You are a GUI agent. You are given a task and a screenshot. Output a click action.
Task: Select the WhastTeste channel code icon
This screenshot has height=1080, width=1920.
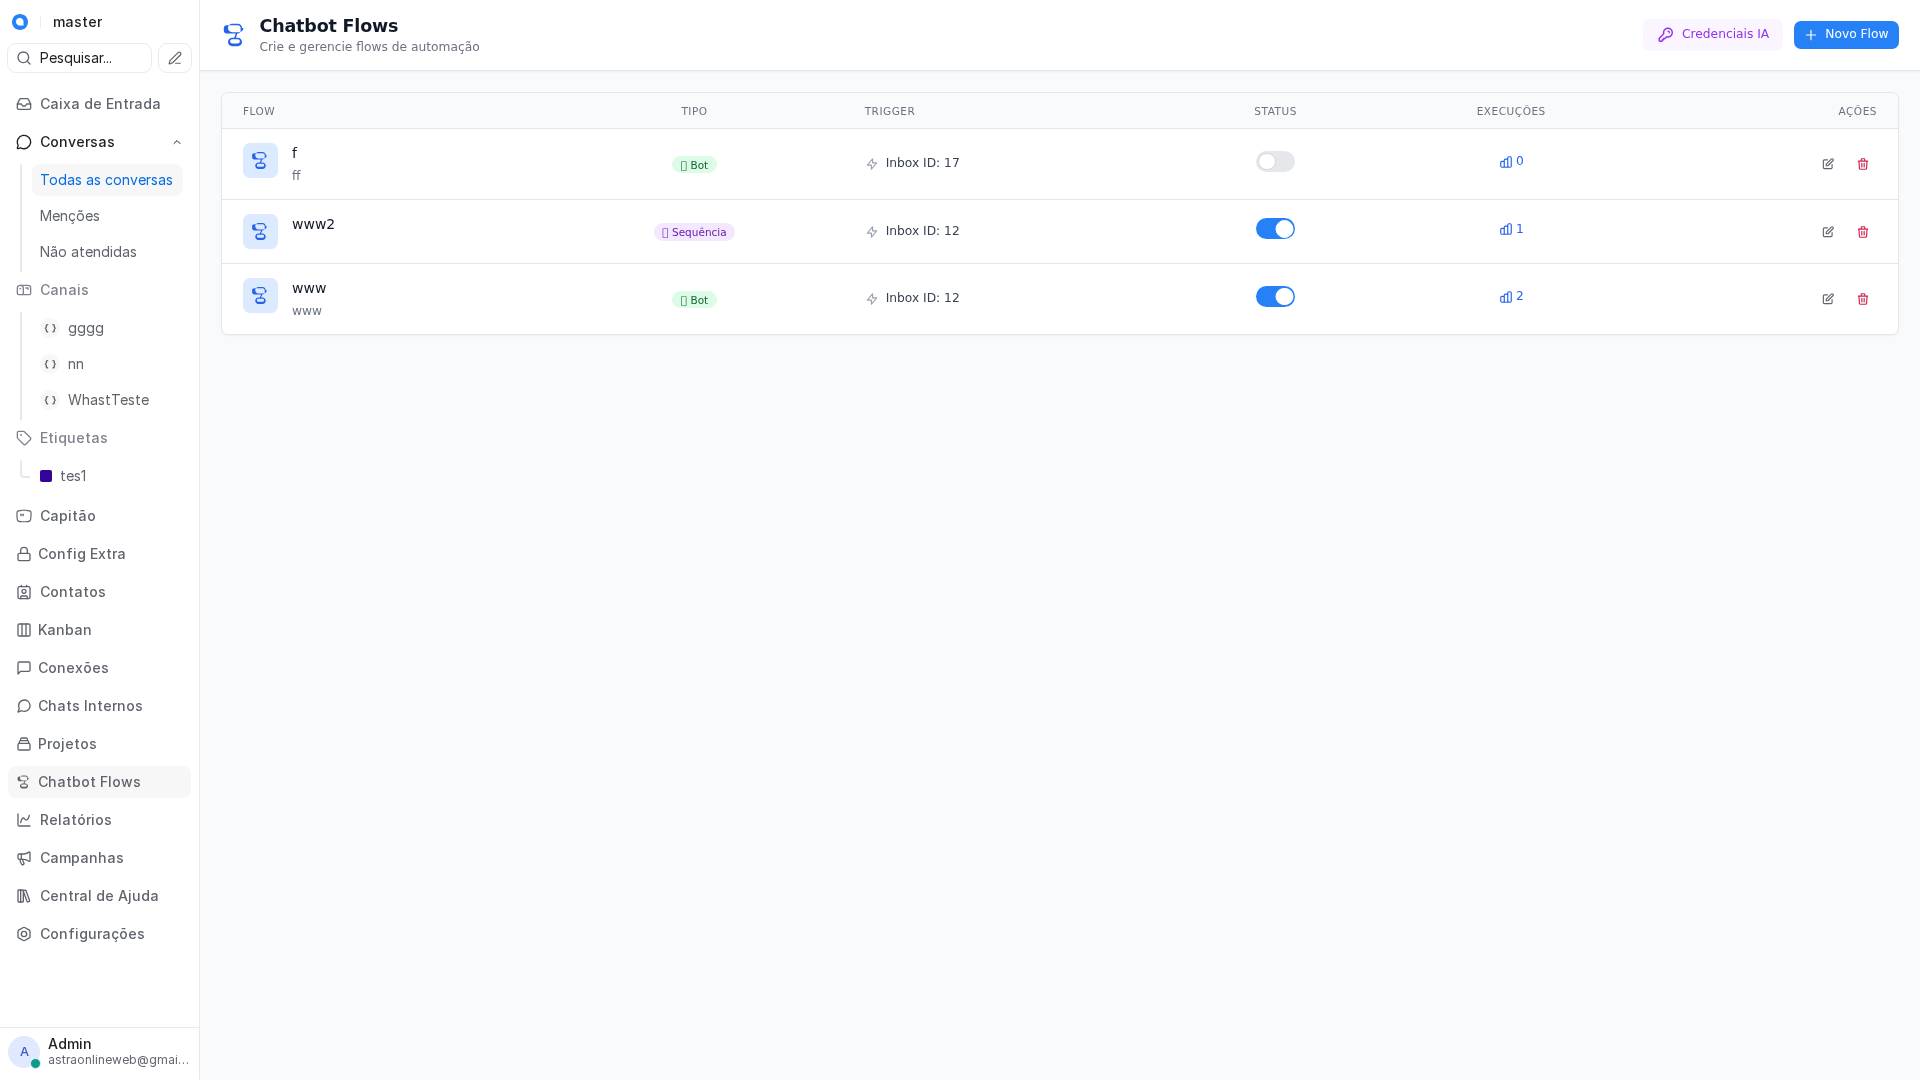pos(50,400)
